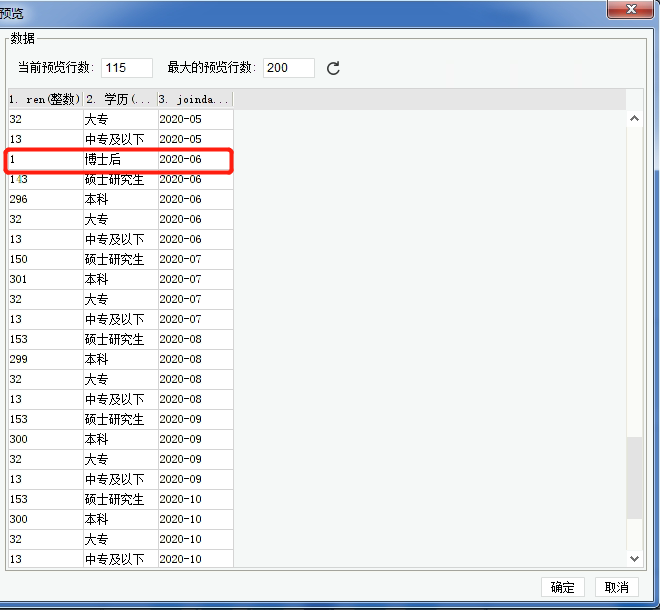660x610 pixels.
Task: Select 中专及以下 in the 2020-10 row
Action: [x=121, y=559]
